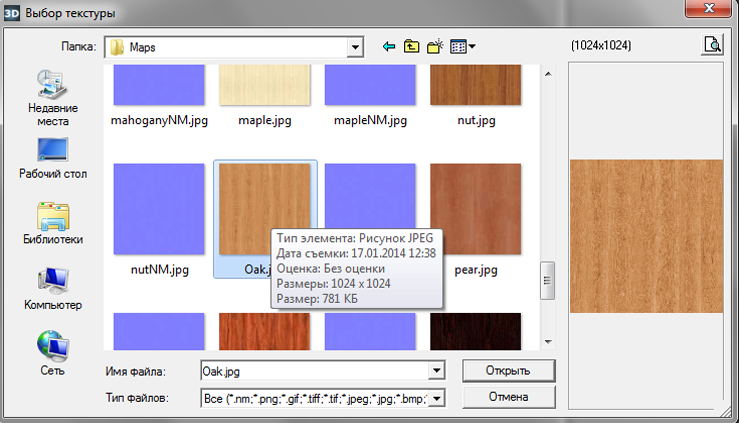The image size is (739, 423).
Task: Click the Отмена button
Action: [509, 397]
